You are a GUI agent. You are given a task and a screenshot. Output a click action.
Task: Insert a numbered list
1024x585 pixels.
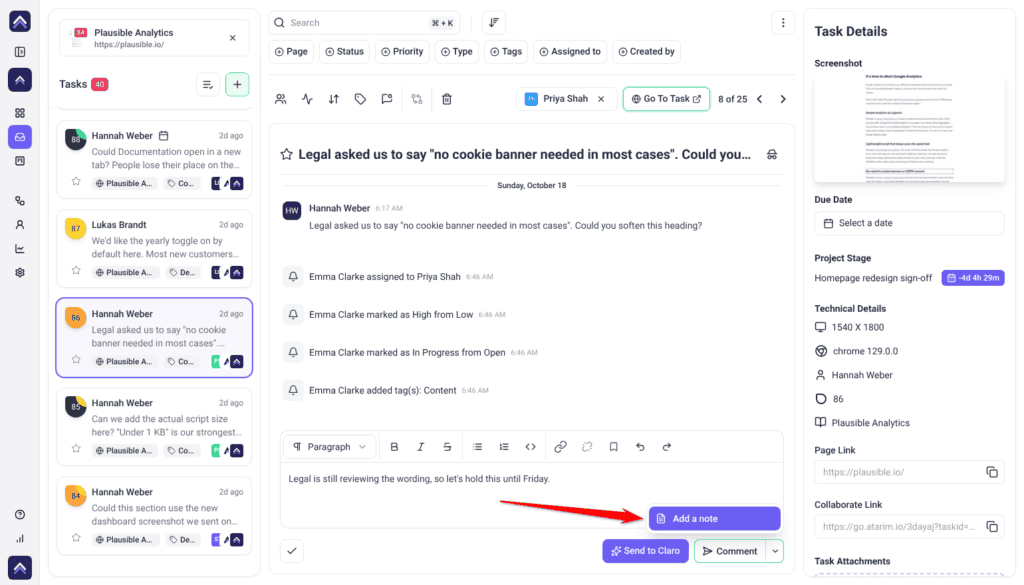504,447
